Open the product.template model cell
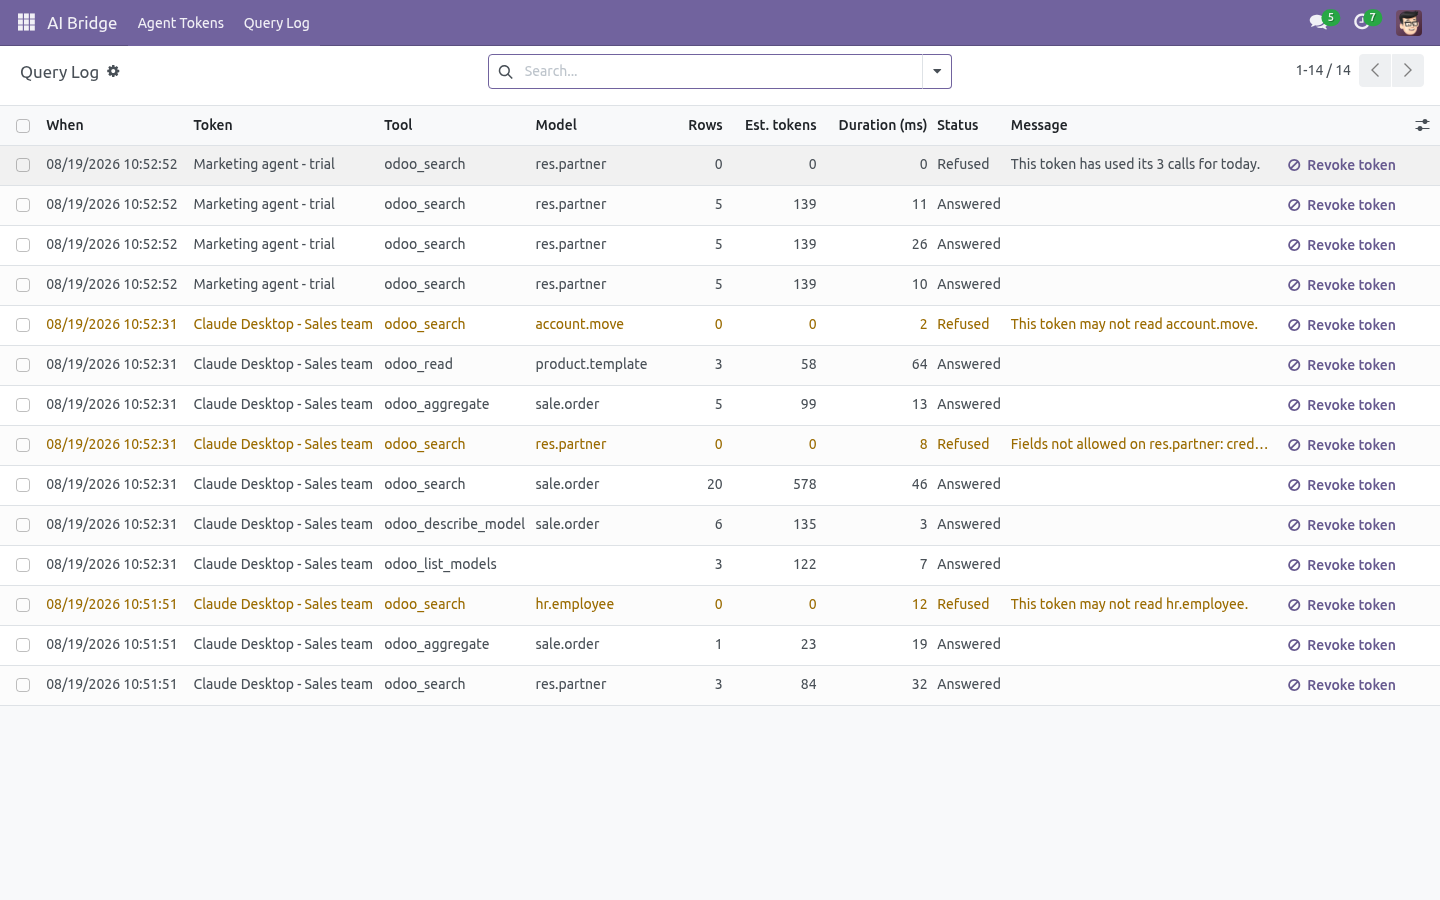1440x900 pixels. tap(591, 364)
